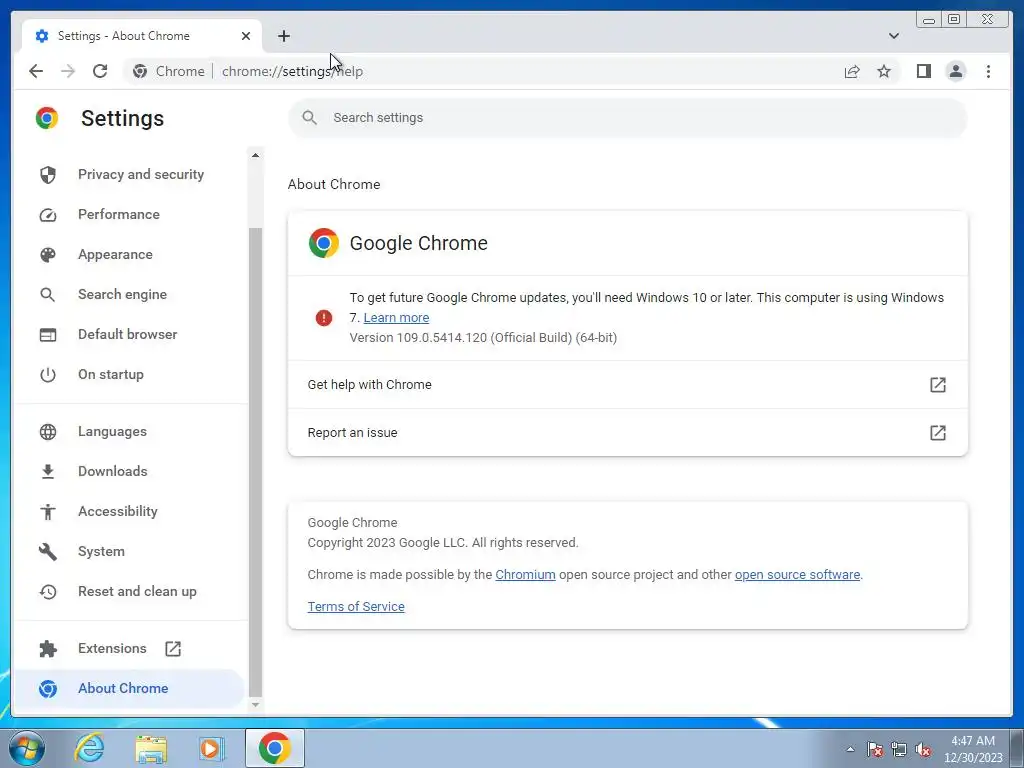Click the forward navigation arrow
This screenshot has width=1024, height=768.
[68, 71]
